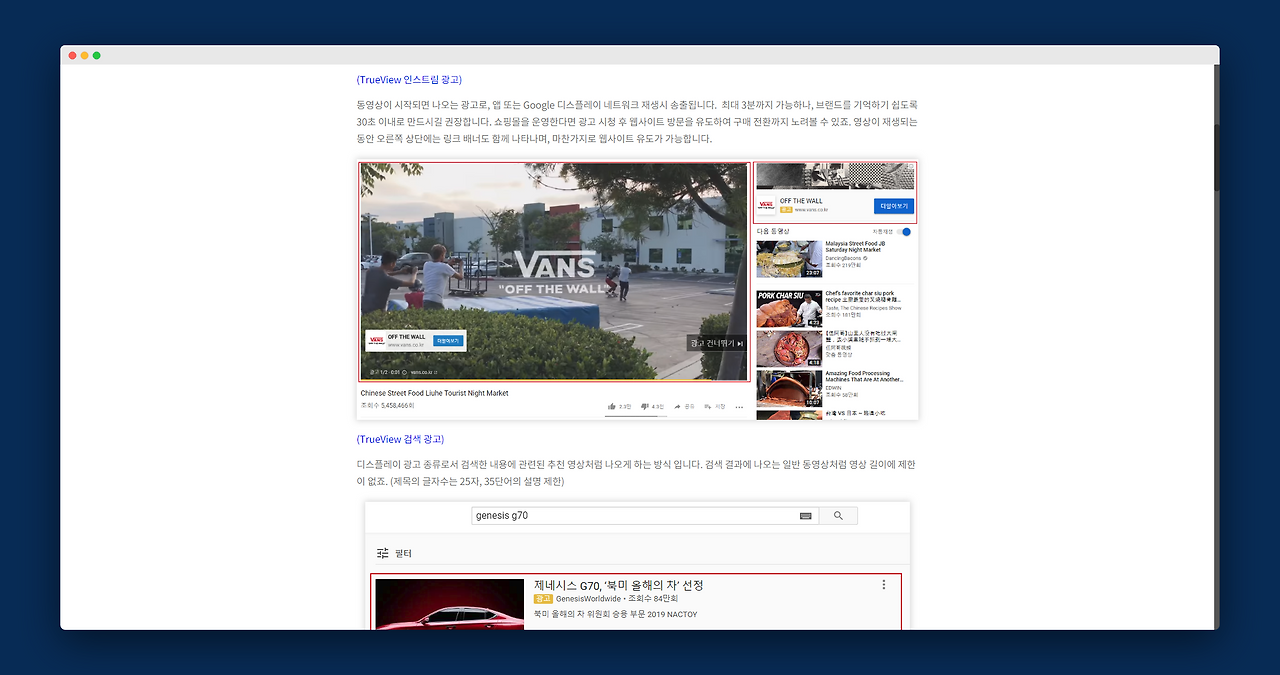Click the thumbs-up like icon under the video
1280x675 pixels.
(x=612, y=407)
